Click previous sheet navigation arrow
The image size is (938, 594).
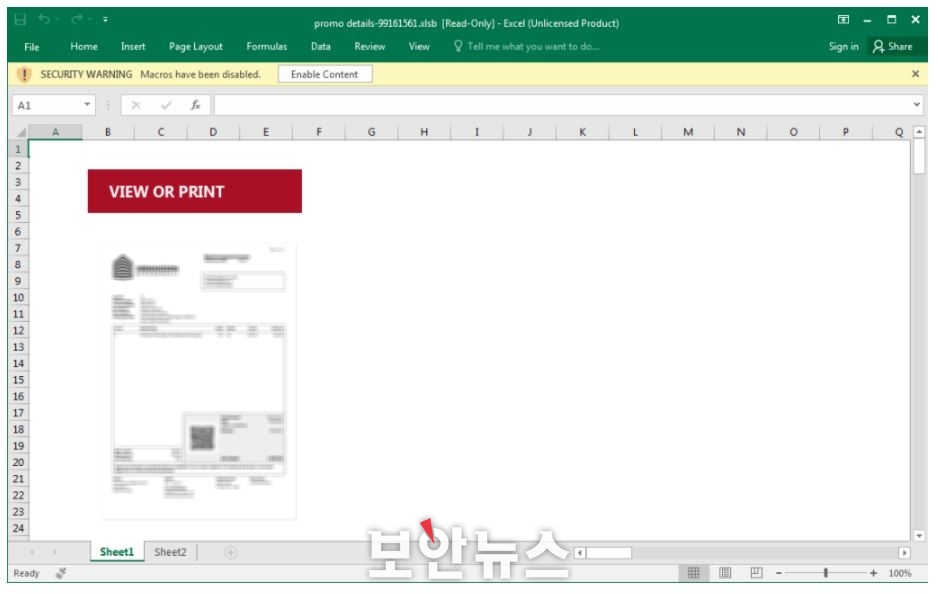coord(32,553)
